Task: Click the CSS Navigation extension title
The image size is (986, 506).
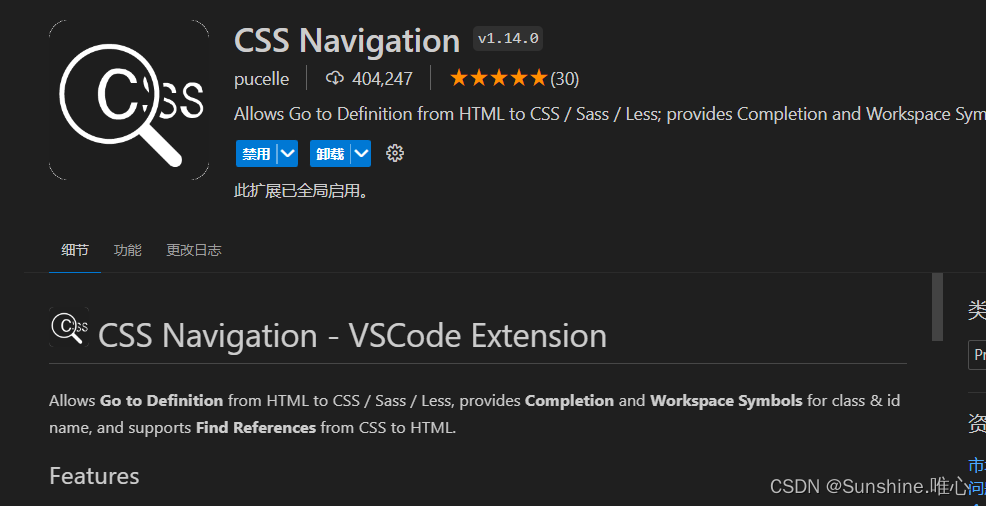Action: pos(347,40)
